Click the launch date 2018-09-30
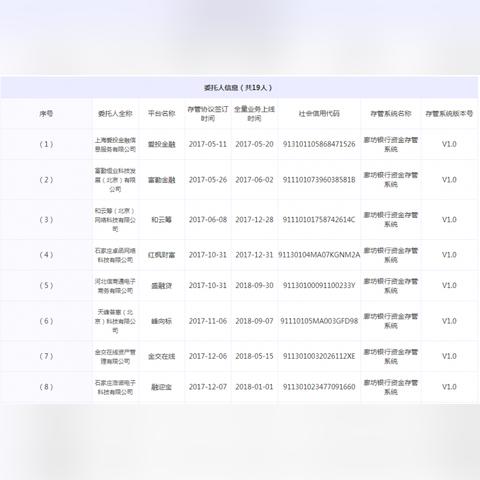Image resolution: width=480 pixels, height=480 pixels. pyautogui.click(x=254, y=286)
